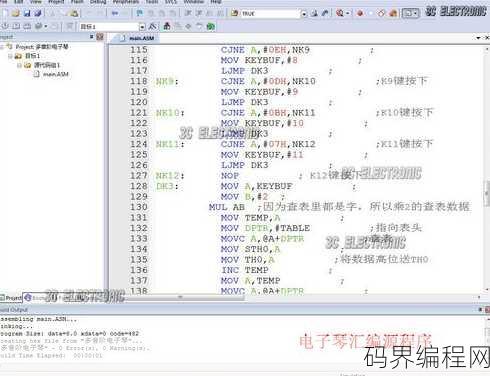
Task: Open the Debug menu
Action: tap(98, 2)
